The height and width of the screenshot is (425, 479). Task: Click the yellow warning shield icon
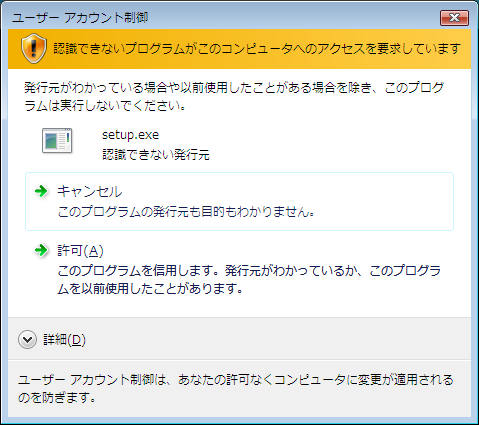point(33,49)
